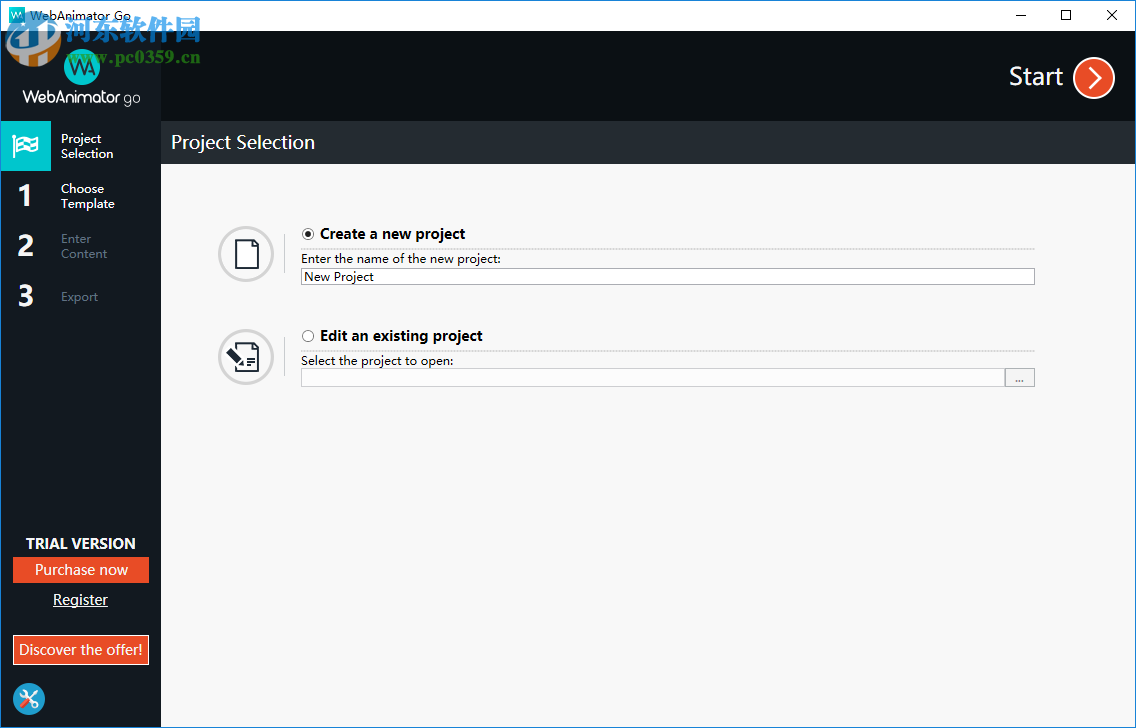Browse for project with the ellipsis button
Screen dimensions: 1136x728
[x=1019, y=378]
